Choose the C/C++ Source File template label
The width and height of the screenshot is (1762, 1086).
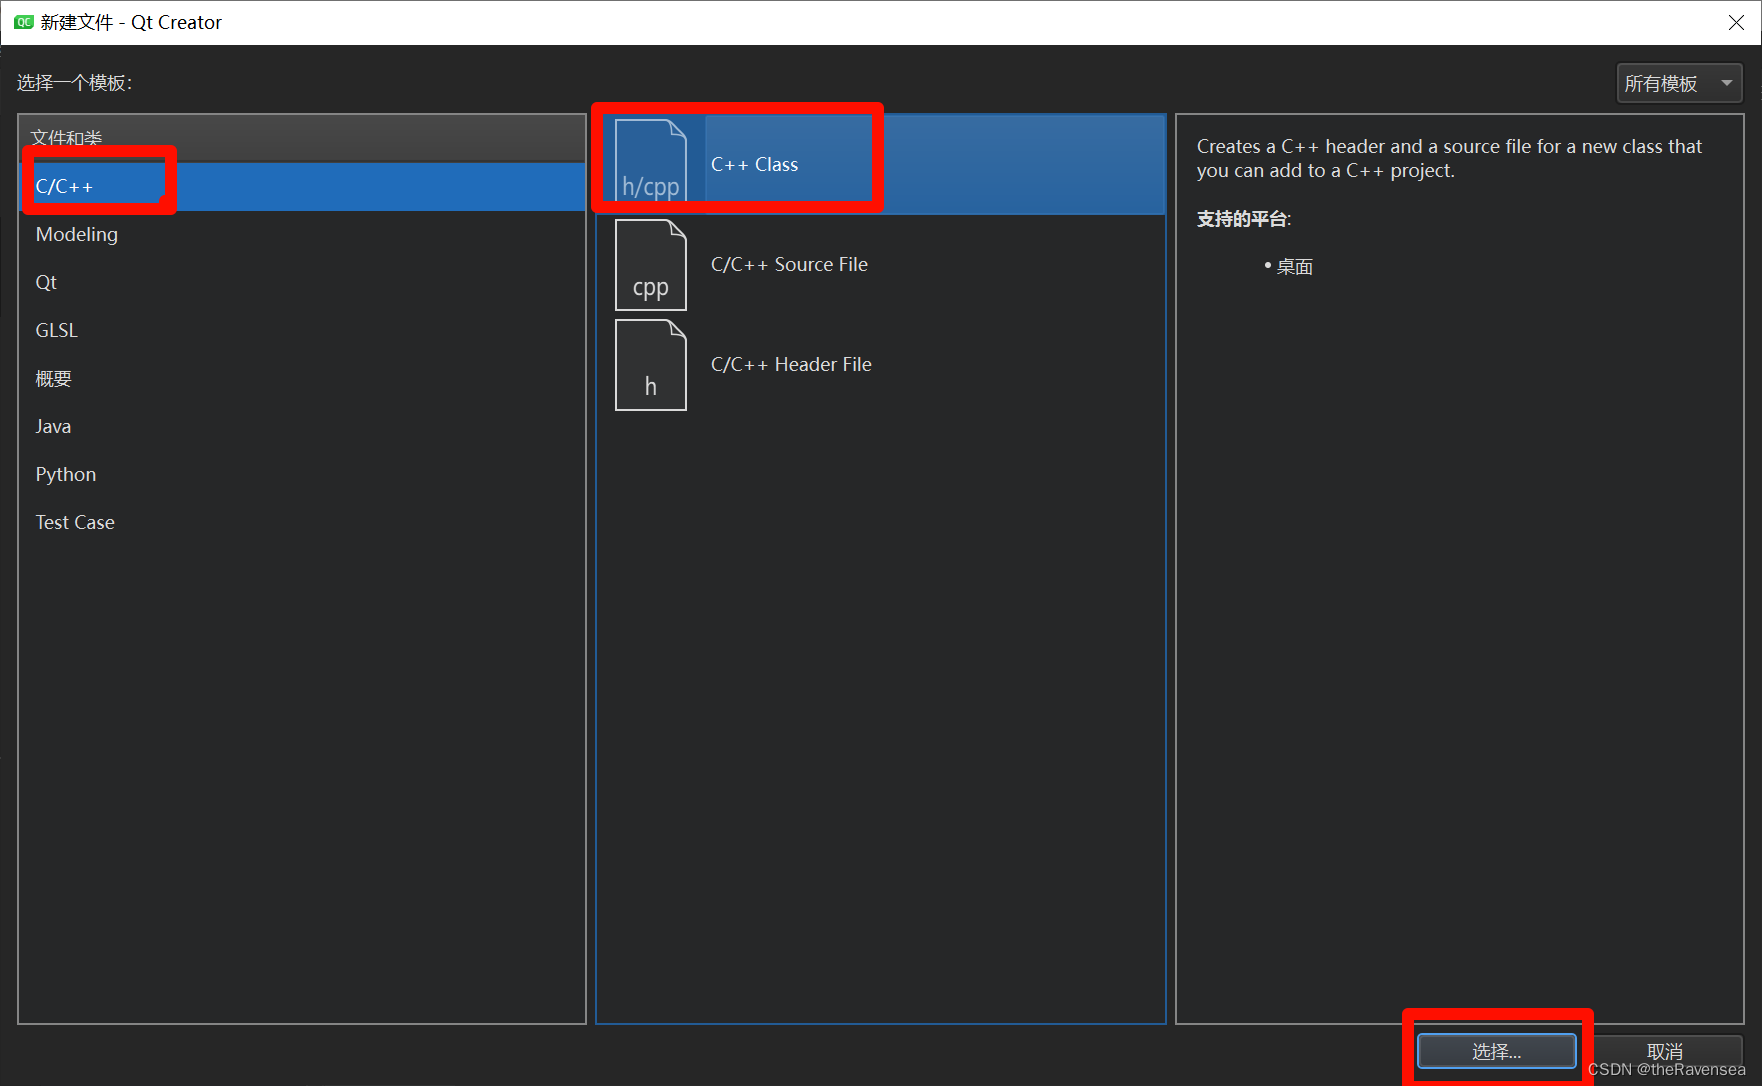pyautogui.click(x=789, y=265)
